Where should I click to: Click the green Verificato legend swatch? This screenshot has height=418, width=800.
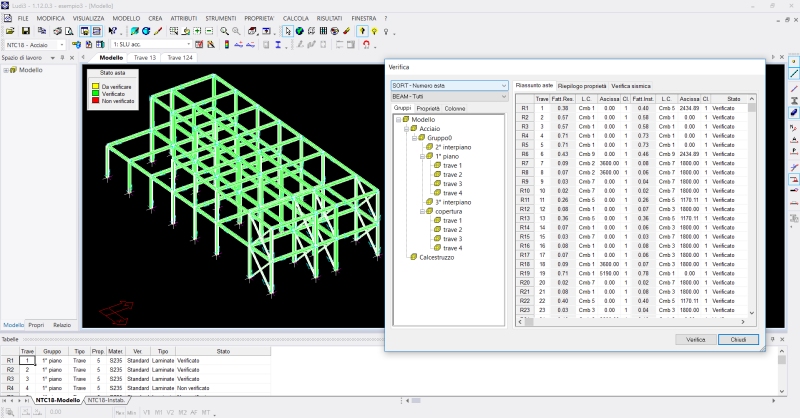(96, 94)
